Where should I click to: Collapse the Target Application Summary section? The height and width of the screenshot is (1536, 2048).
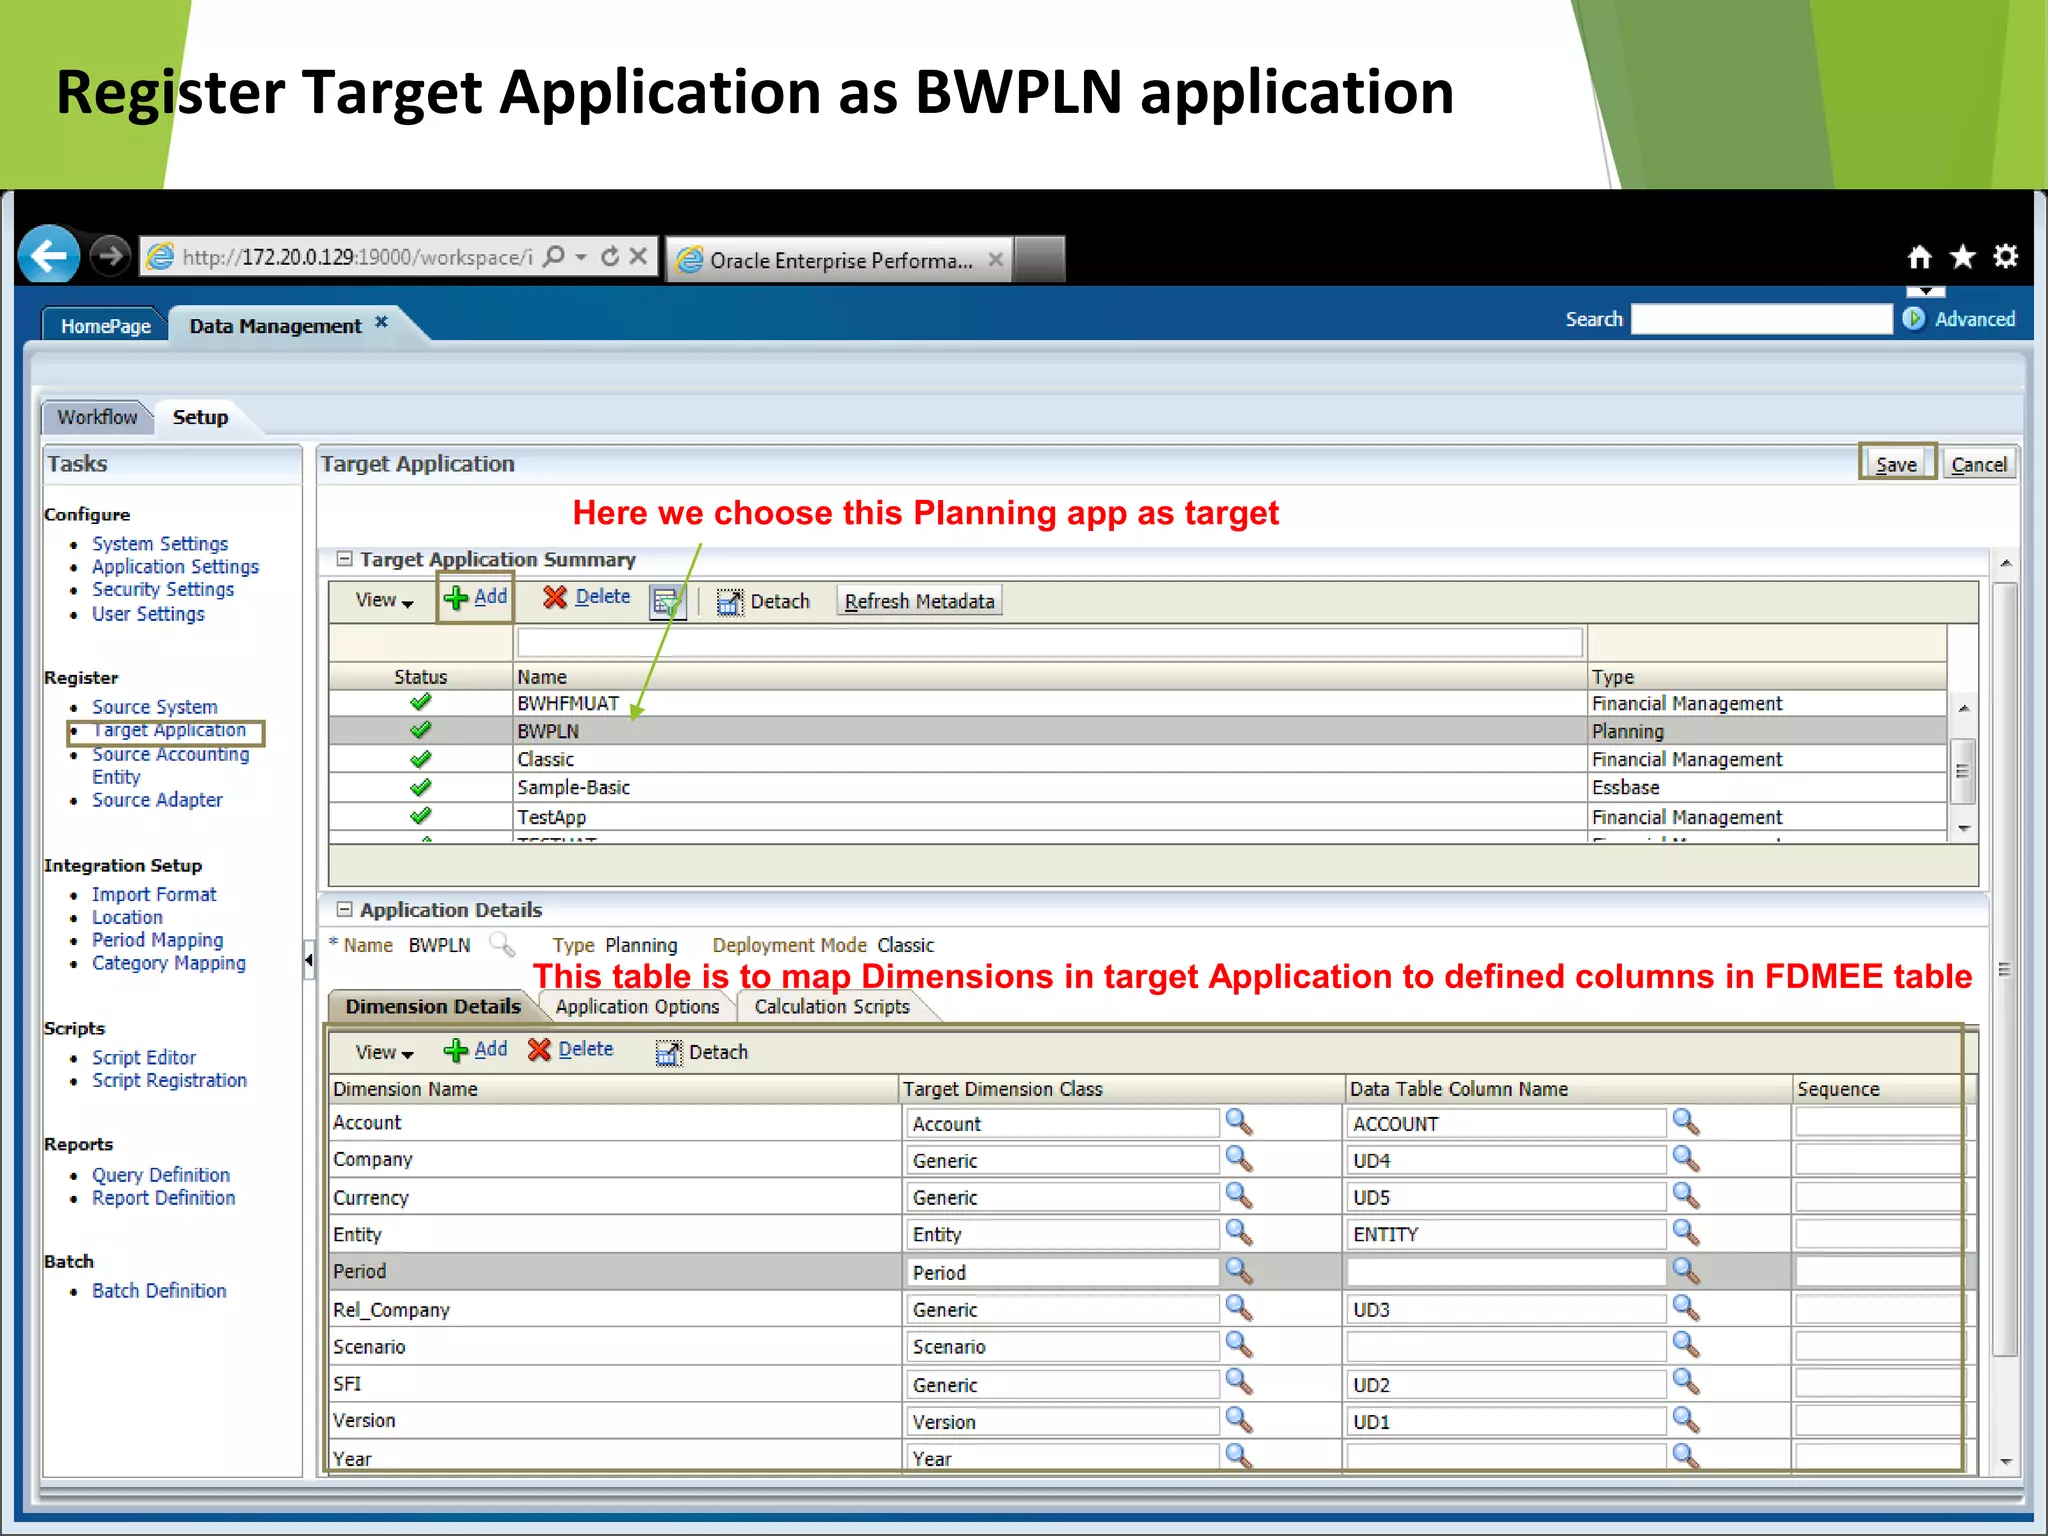(x=344, y=559)
